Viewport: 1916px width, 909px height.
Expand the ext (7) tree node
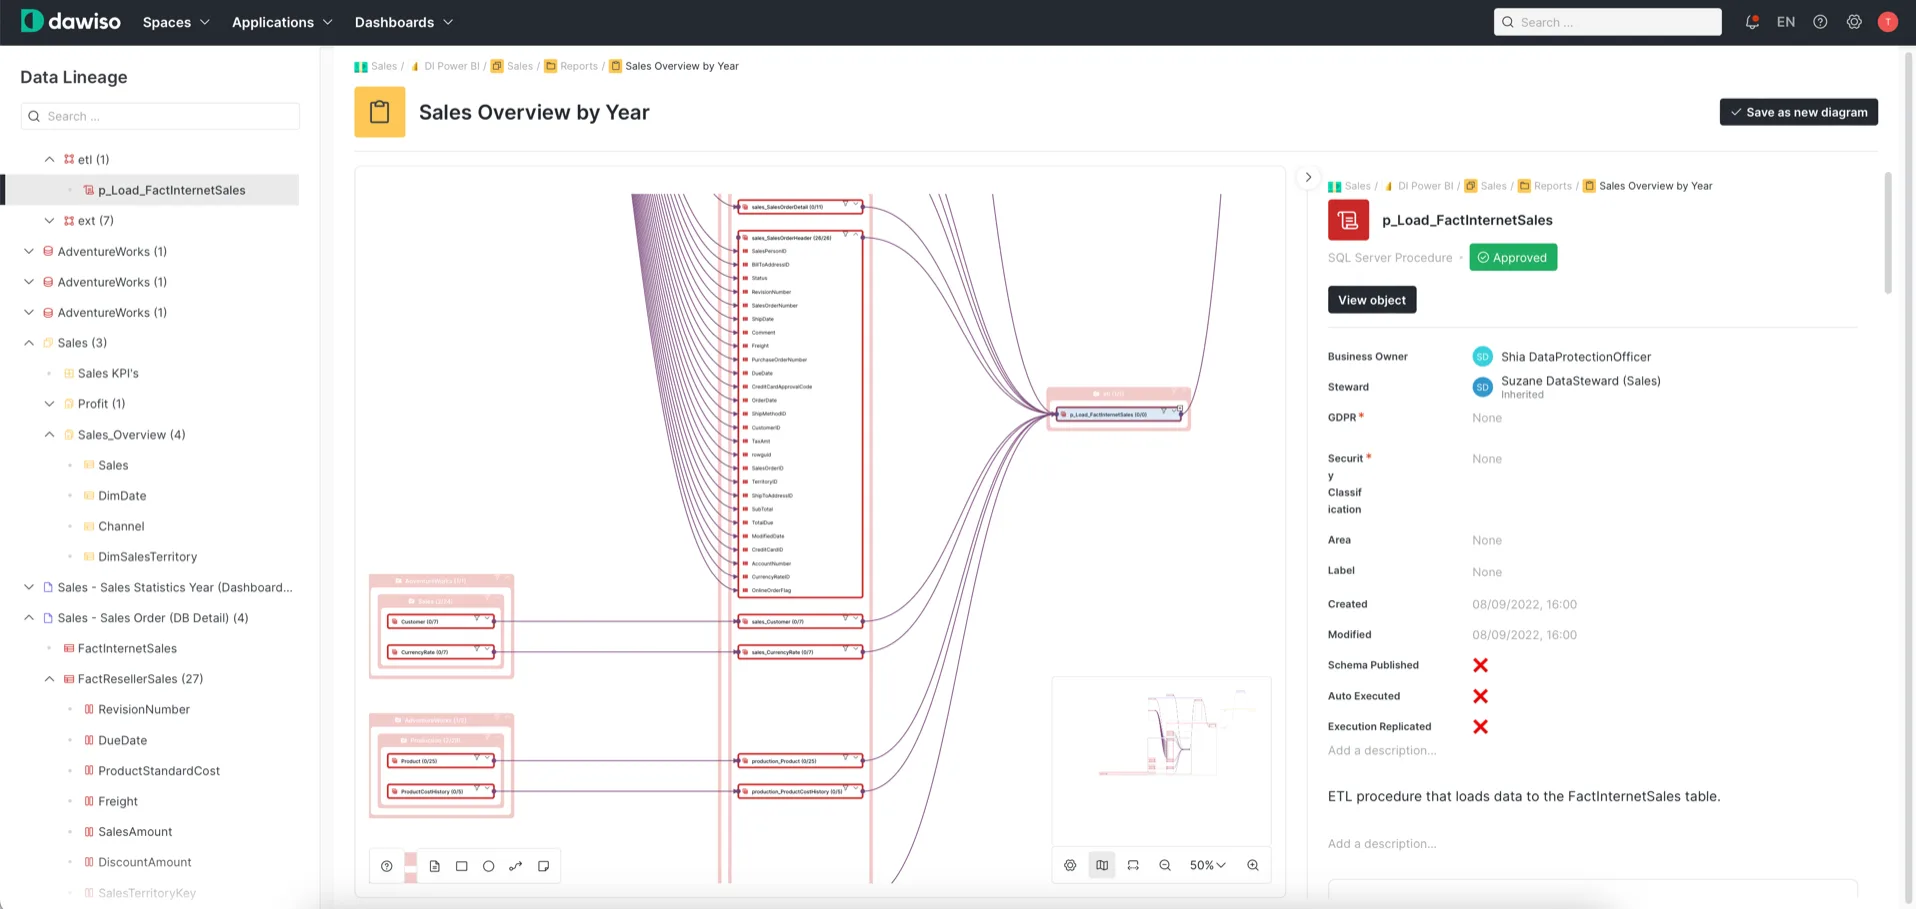[49, 220]
